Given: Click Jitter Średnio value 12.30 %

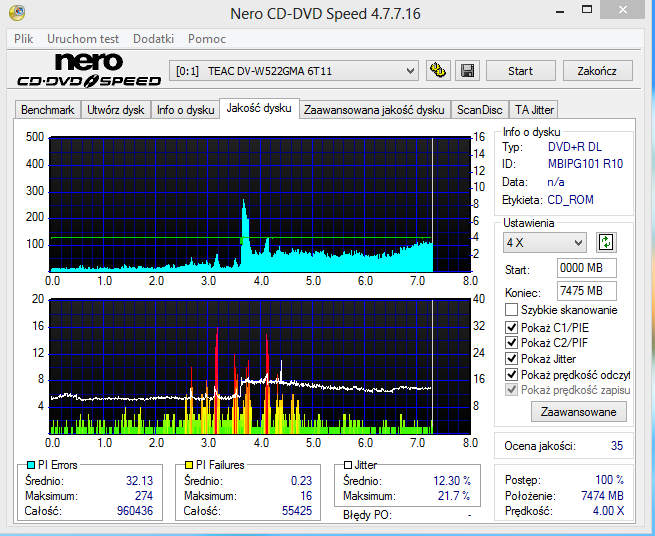Looking at the screenshot, I should pyautogui.click(x=452, y=481).
